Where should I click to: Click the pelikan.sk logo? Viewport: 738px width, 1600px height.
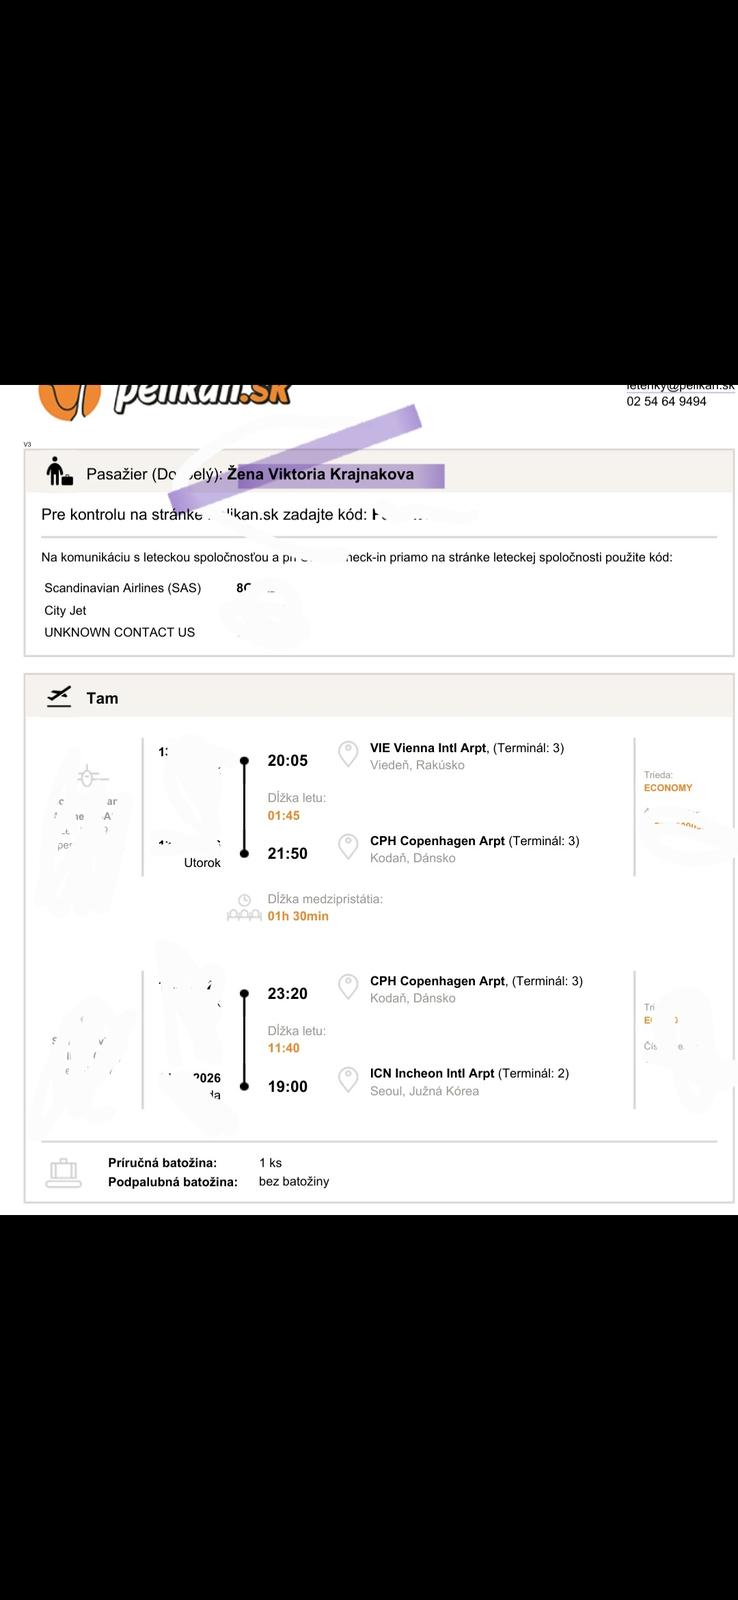pos(165,397)
